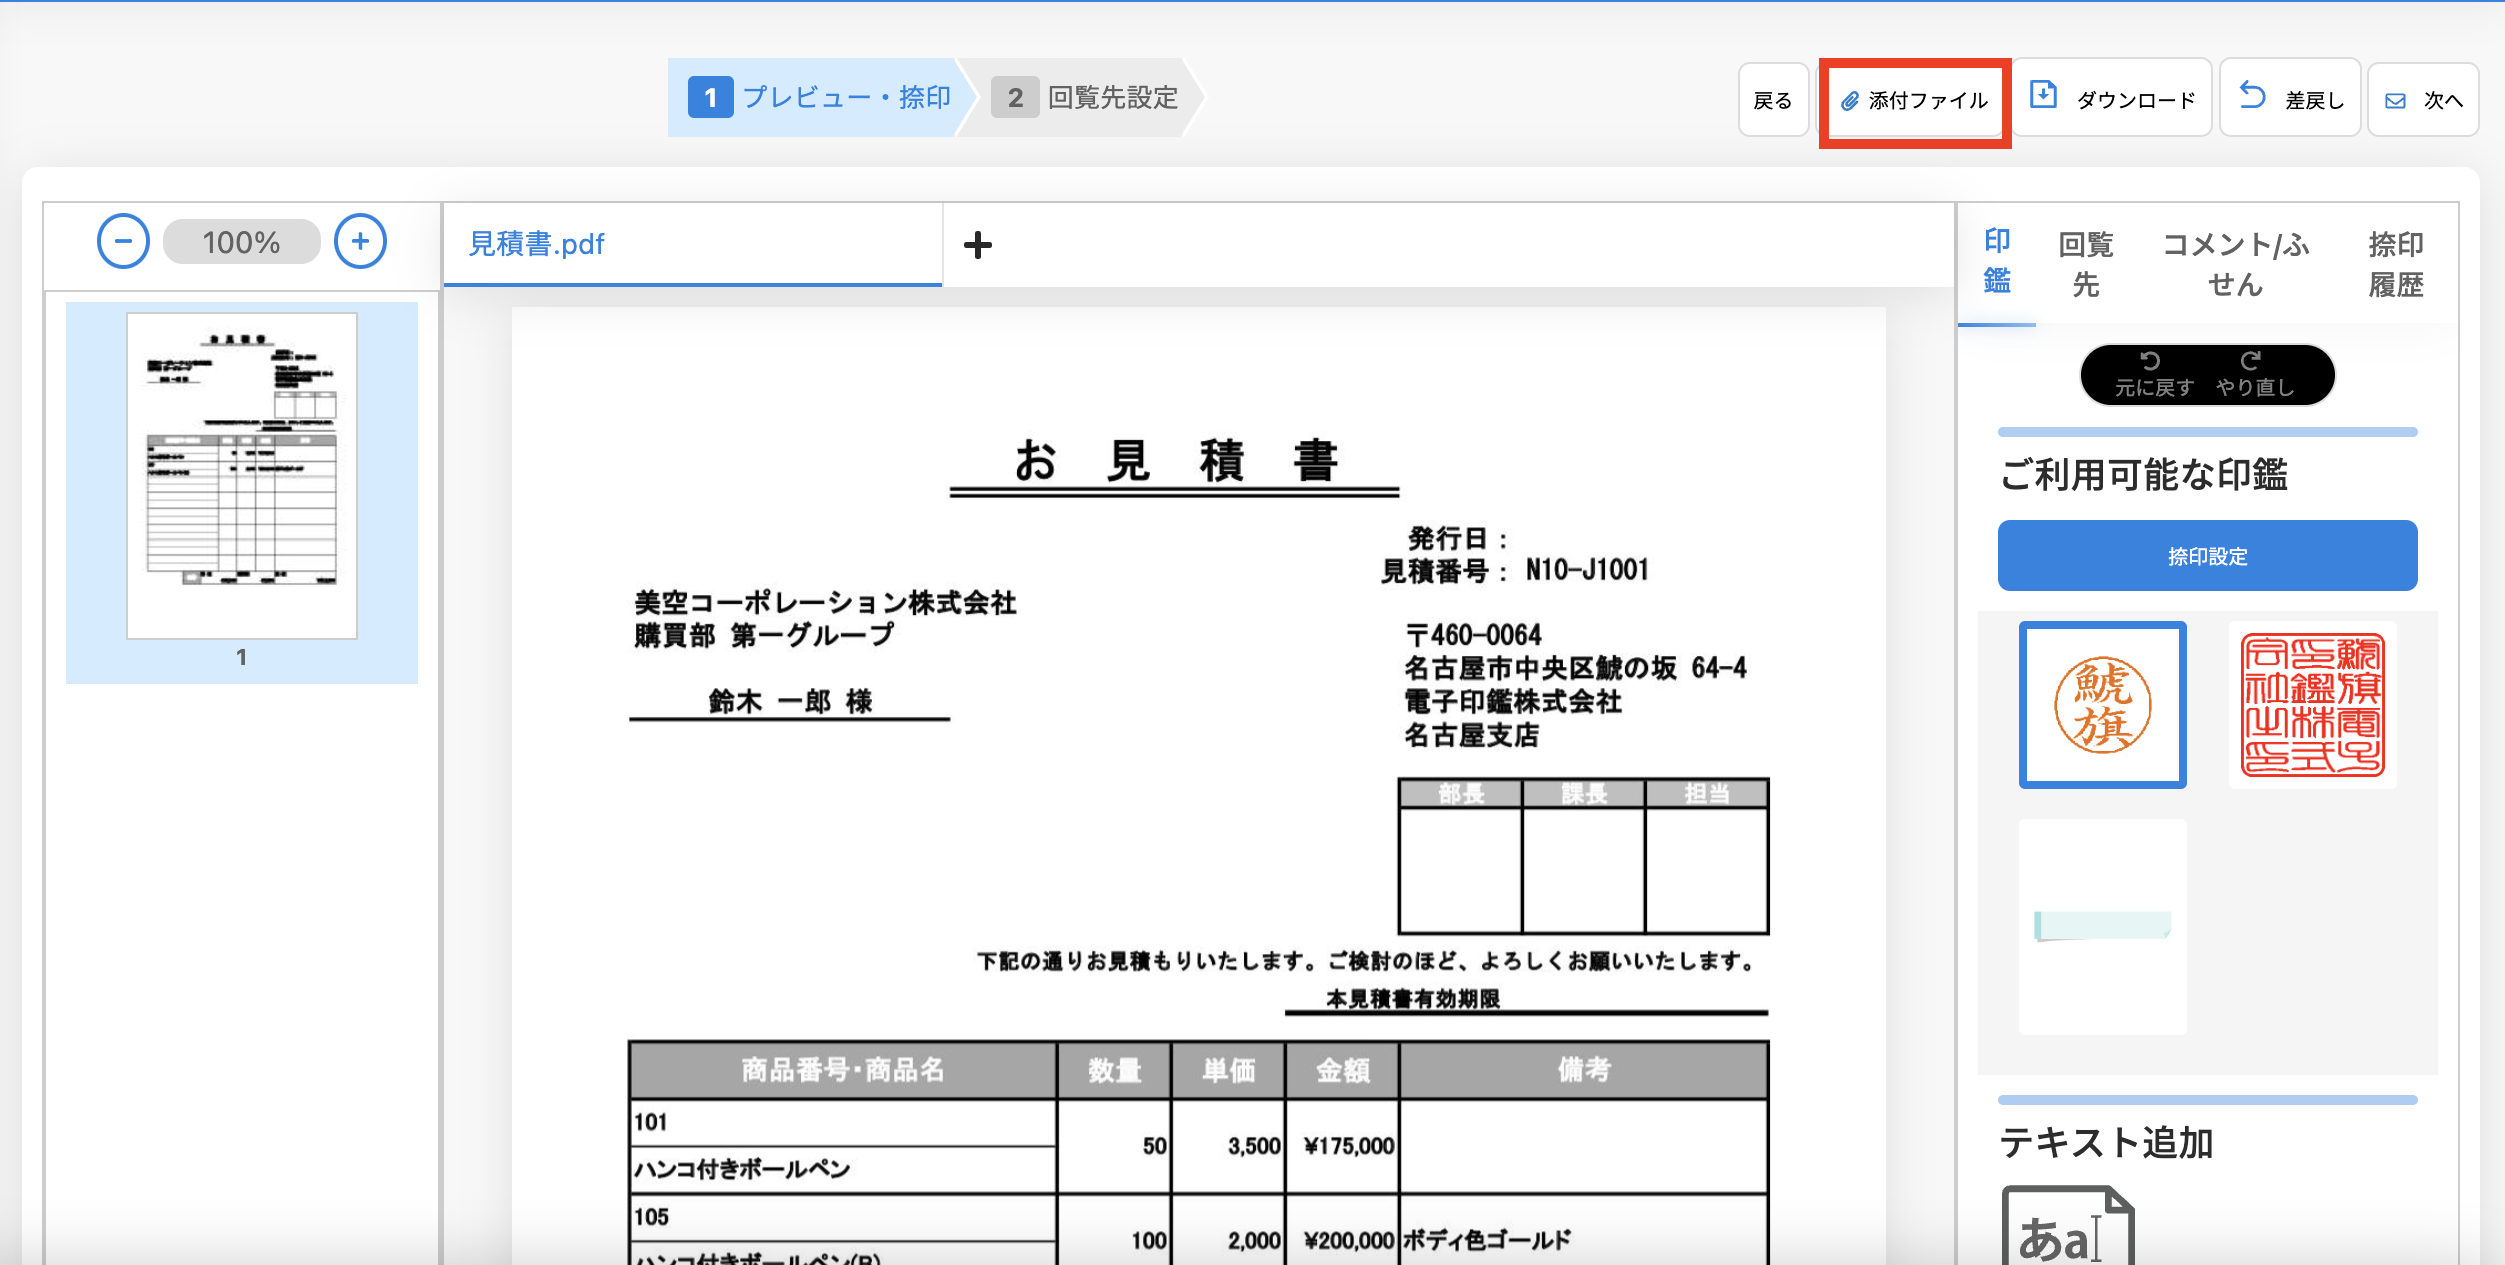2505x1265 pixels.
Task: Open 添付ファイル attachments
Action: click(x=1915, y=100)
